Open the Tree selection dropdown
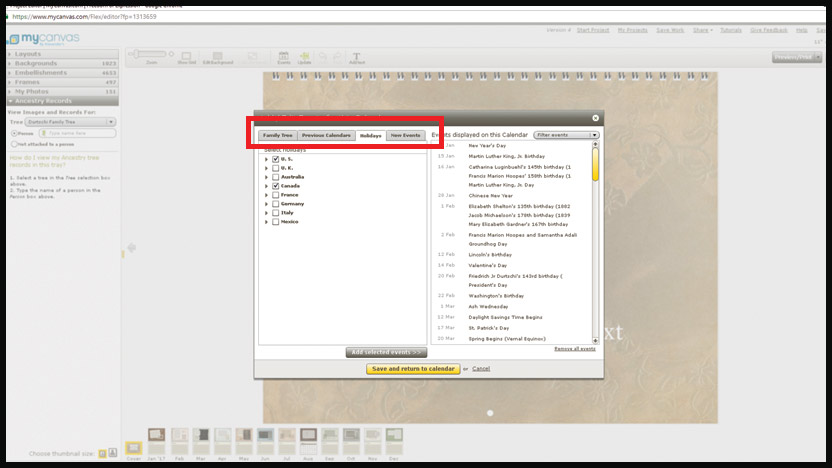The height and width of the screenshot is (468, 832). click(x=70, y=122)
